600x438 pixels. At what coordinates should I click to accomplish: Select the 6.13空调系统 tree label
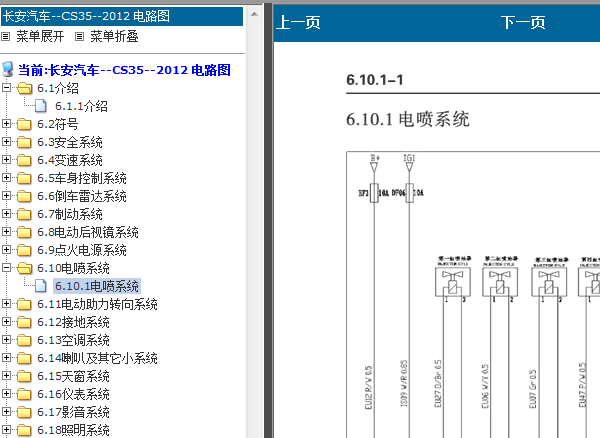click(73, 340)
